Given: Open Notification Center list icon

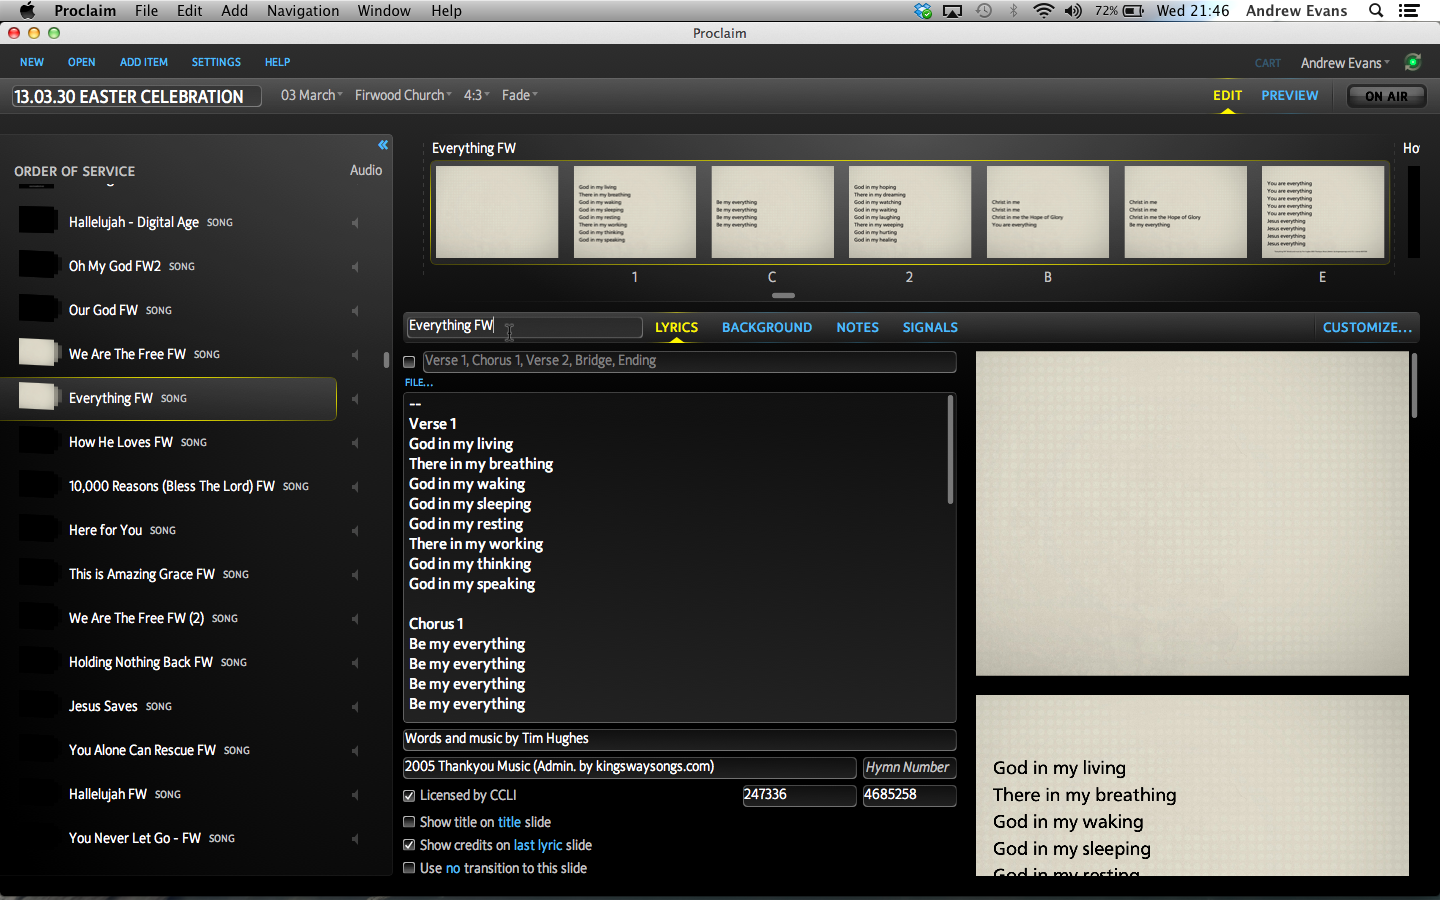Looking at the screenshot, I should coord(1409,11).
